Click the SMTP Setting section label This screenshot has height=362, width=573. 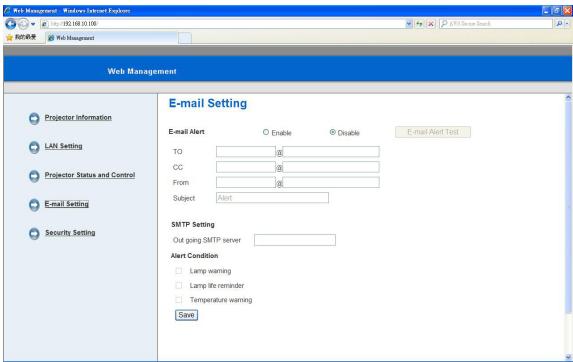coord(193,225)
